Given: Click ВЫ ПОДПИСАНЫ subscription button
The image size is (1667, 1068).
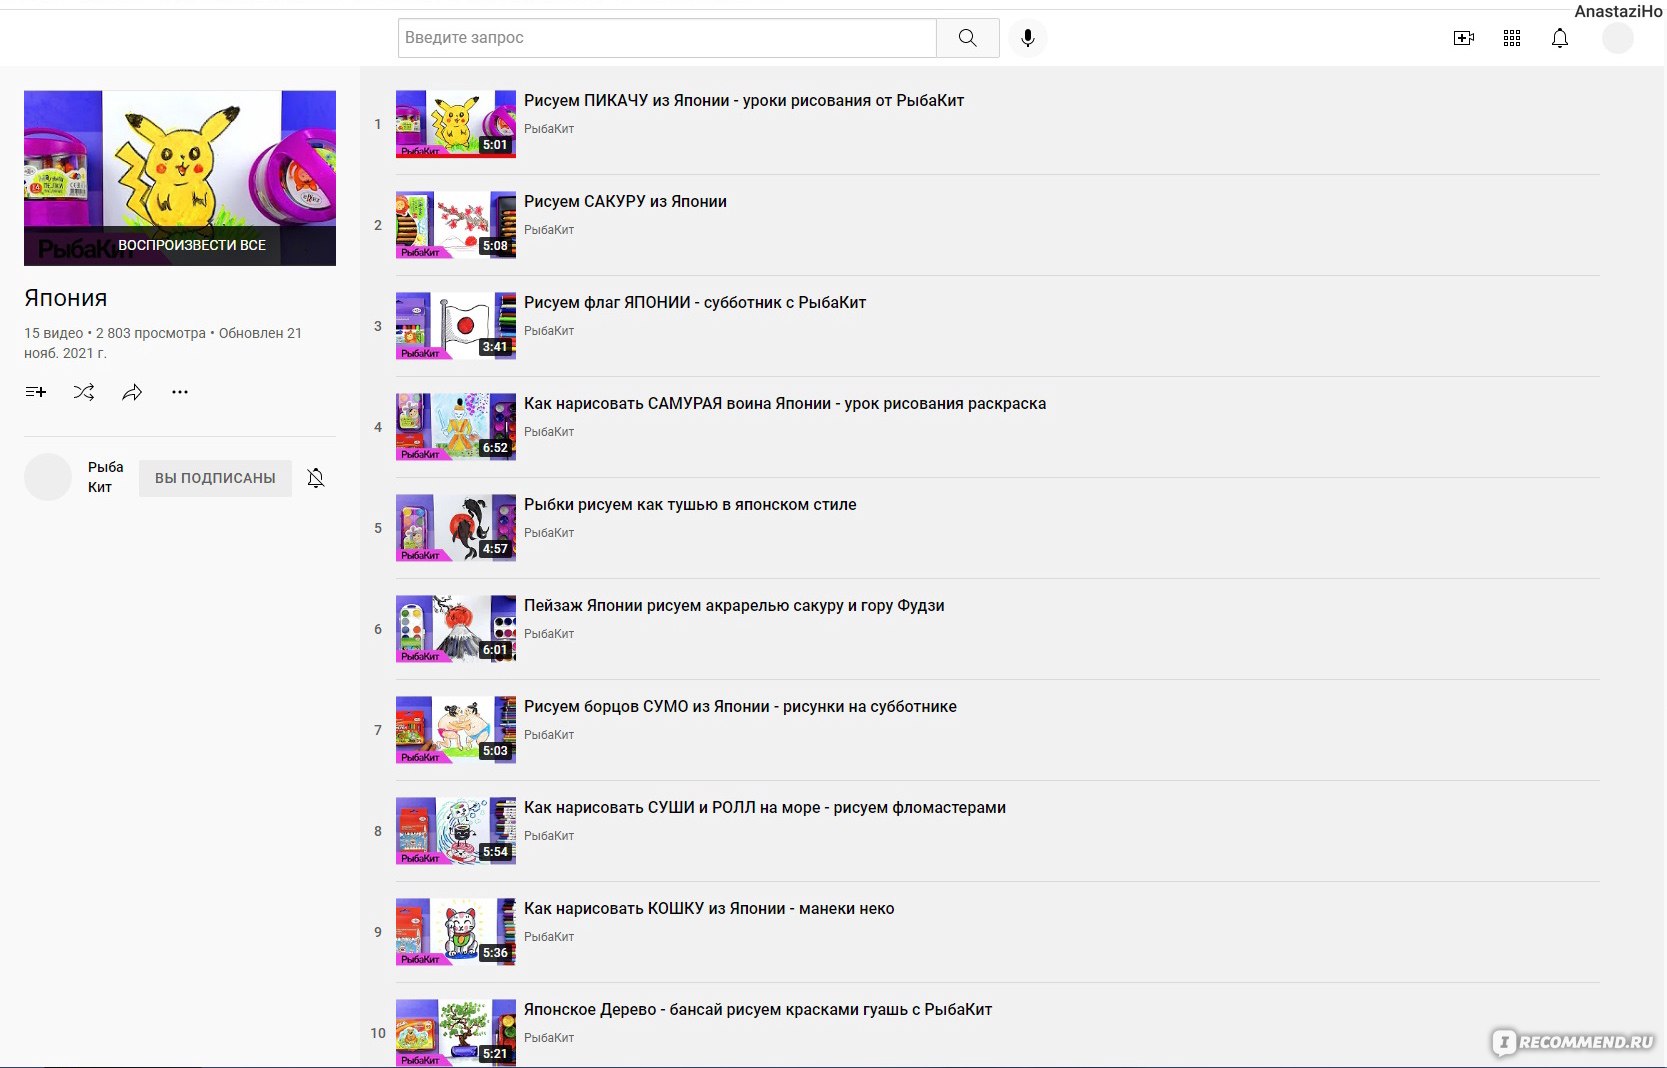Looking at the screenshot, I should tap(215, 478).
